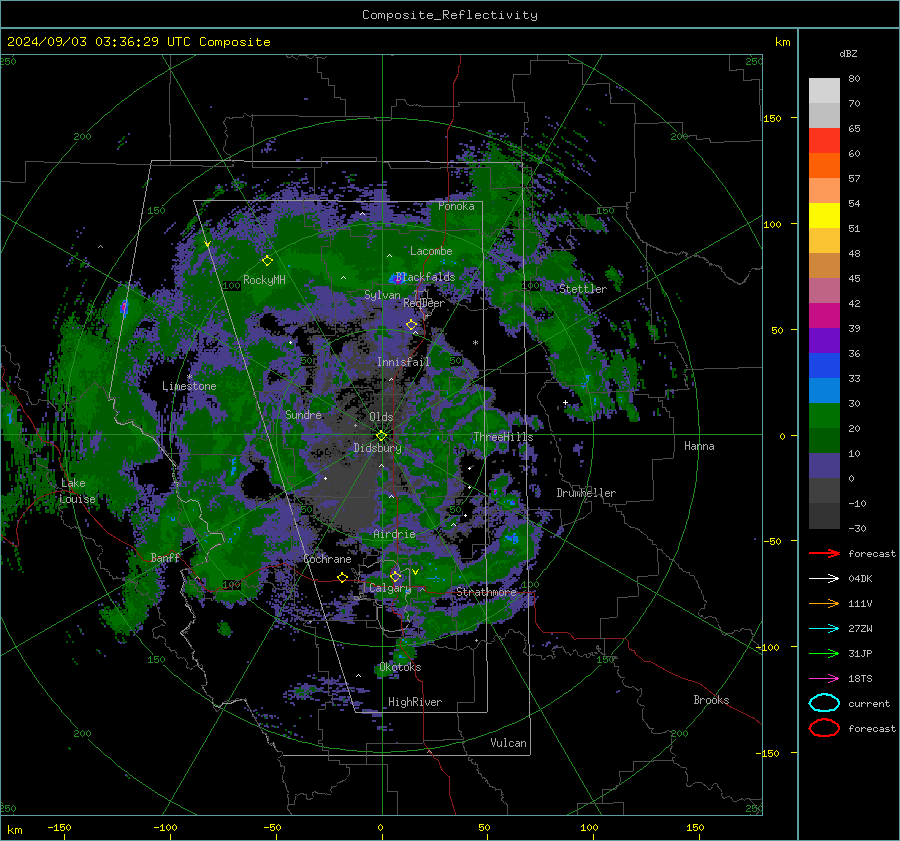This screenshot has height=841, width=900.
Task: Click the Calgary city label
Action: 390,588
